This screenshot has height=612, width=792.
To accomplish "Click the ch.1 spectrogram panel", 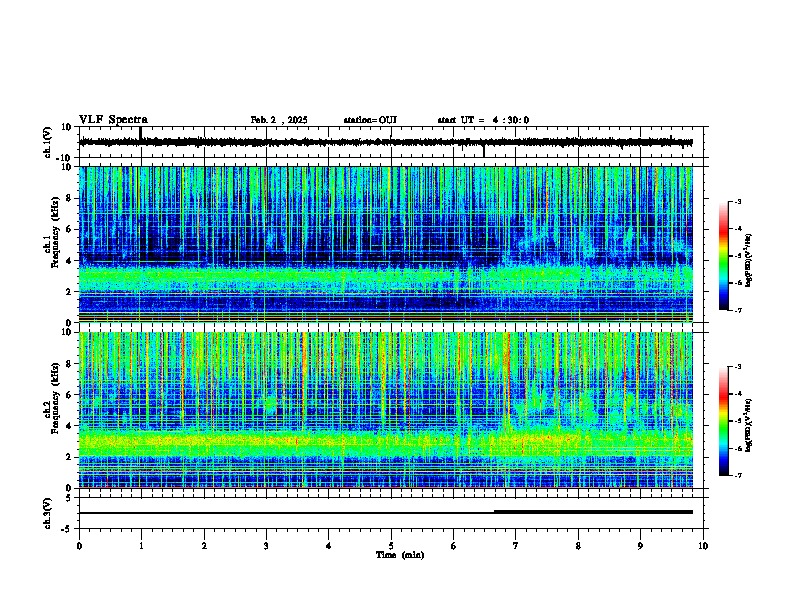I will pyautogui.click(x=386, y=244).
